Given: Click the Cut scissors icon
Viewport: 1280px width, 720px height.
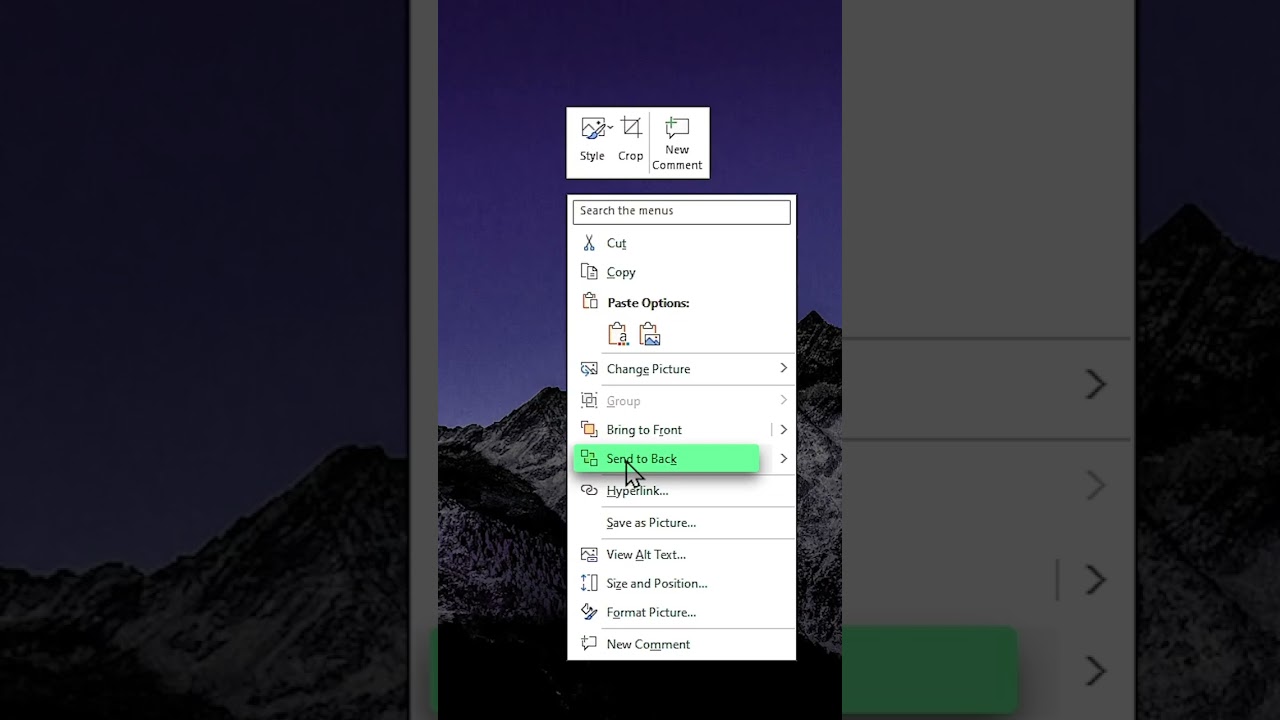Looking at the screenshot, I should click(x=589, y=243).
